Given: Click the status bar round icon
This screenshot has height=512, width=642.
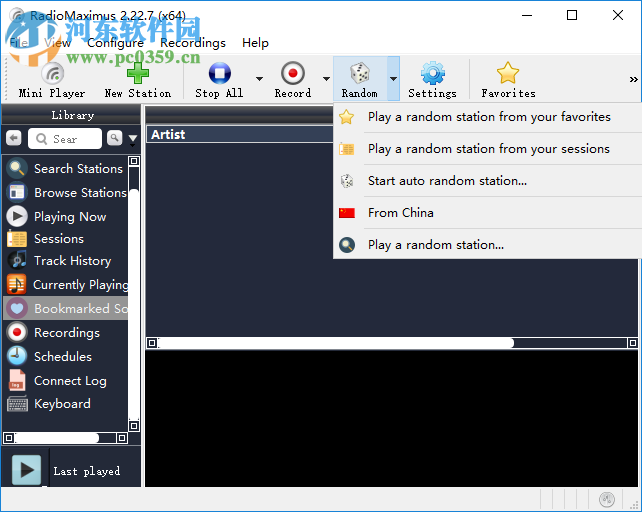Looking at the screenshot, I should pyautogui.click(x=607, y=499).
